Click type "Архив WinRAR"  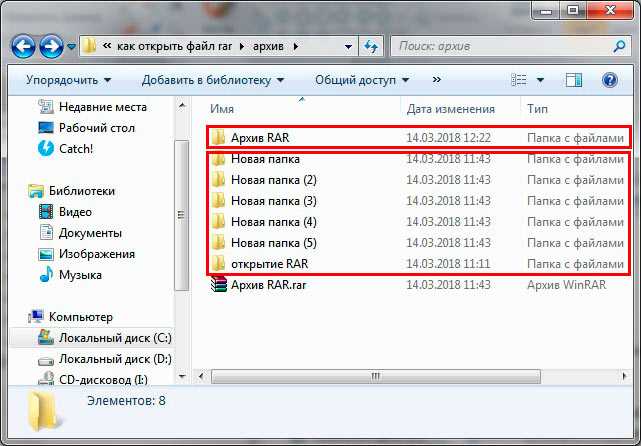567,285
